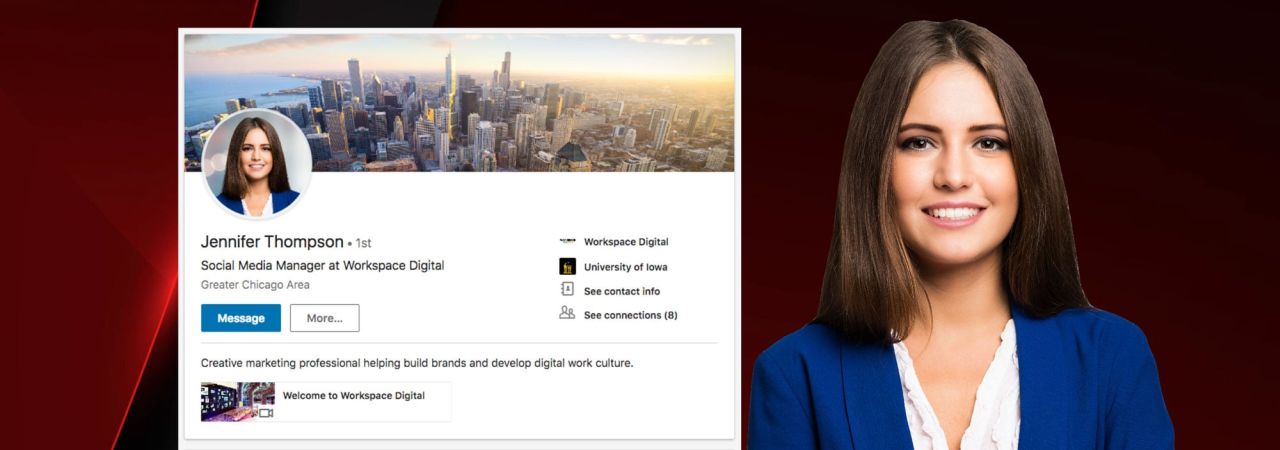The width and height of the screenshot is (1280, 450).
Task: Select See contact info
Action: (x=621, y=291)
